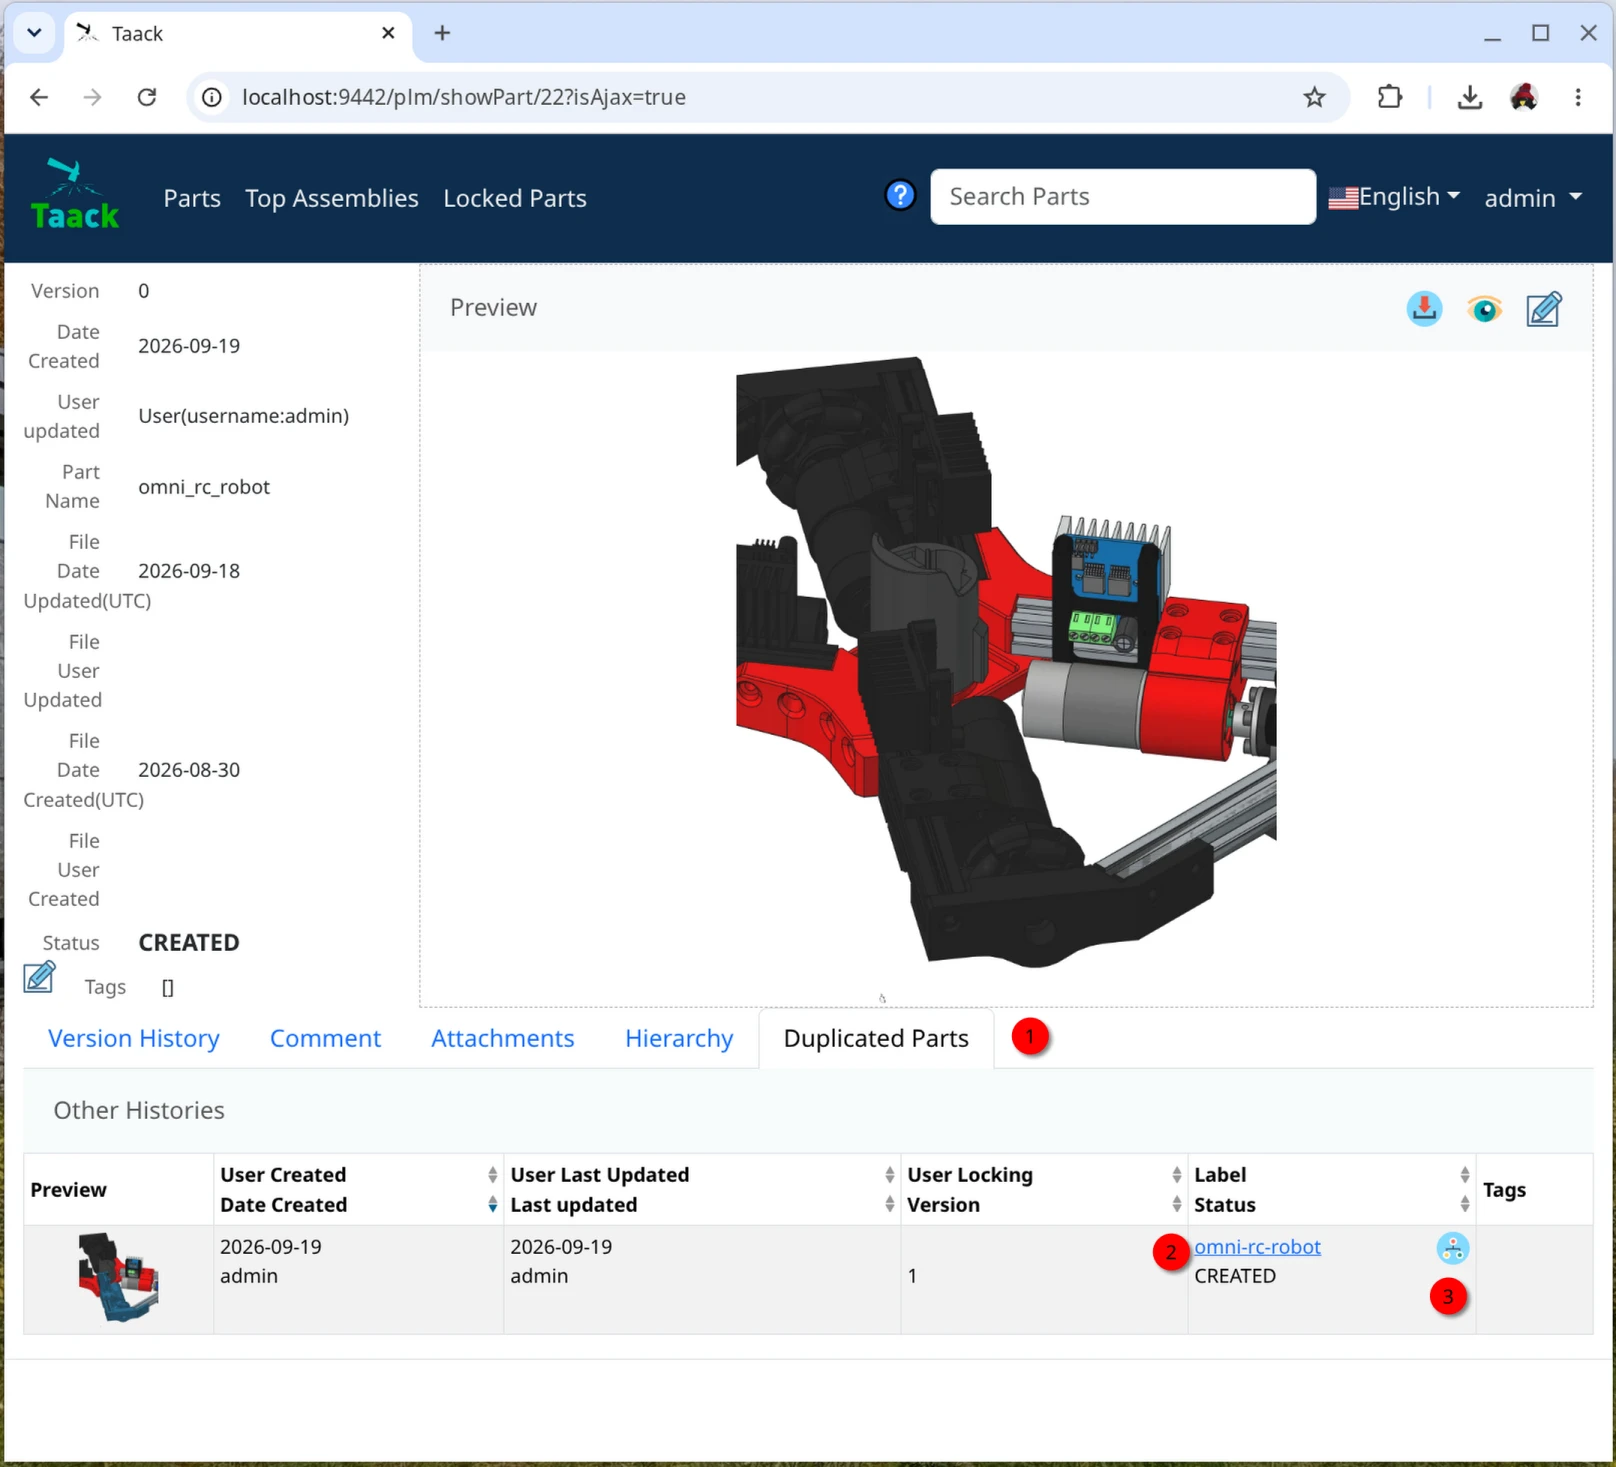Click the Taack logo
The width and height of the screenshot is (1616, 1467).
coord(74,195)
